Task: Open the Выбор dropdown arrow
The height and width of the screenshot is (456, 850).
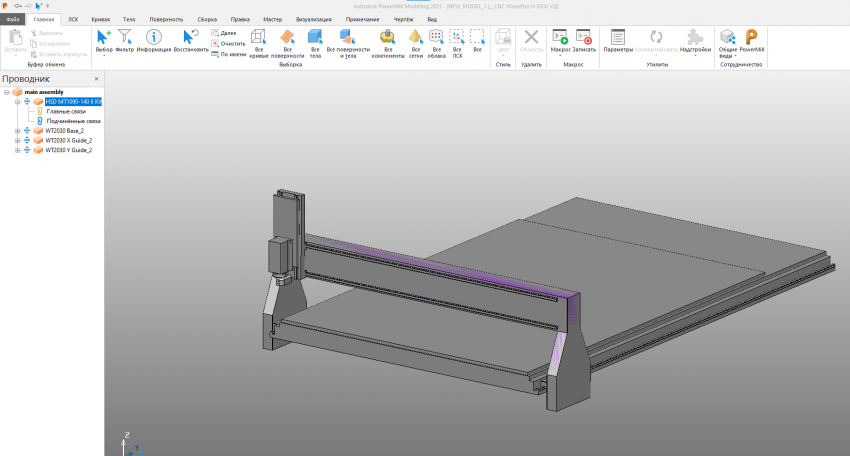Action: click(103, 55)
